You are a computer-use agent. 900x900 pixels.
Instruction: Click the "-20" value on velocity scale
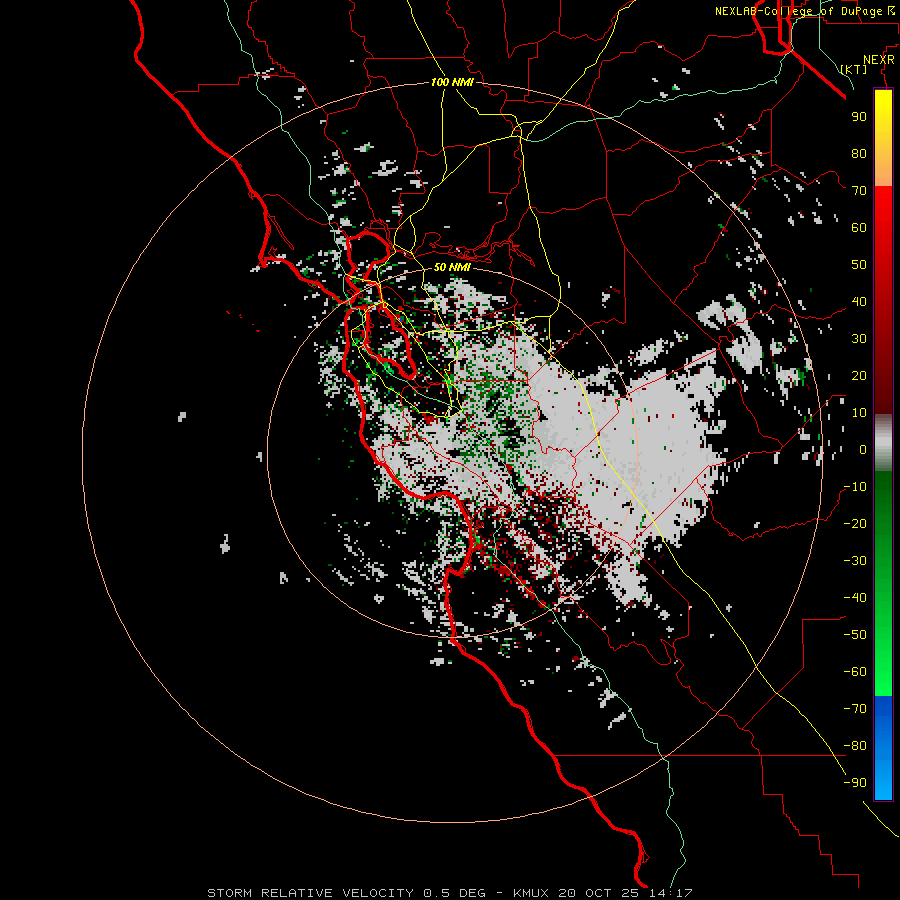click(855, 523)
